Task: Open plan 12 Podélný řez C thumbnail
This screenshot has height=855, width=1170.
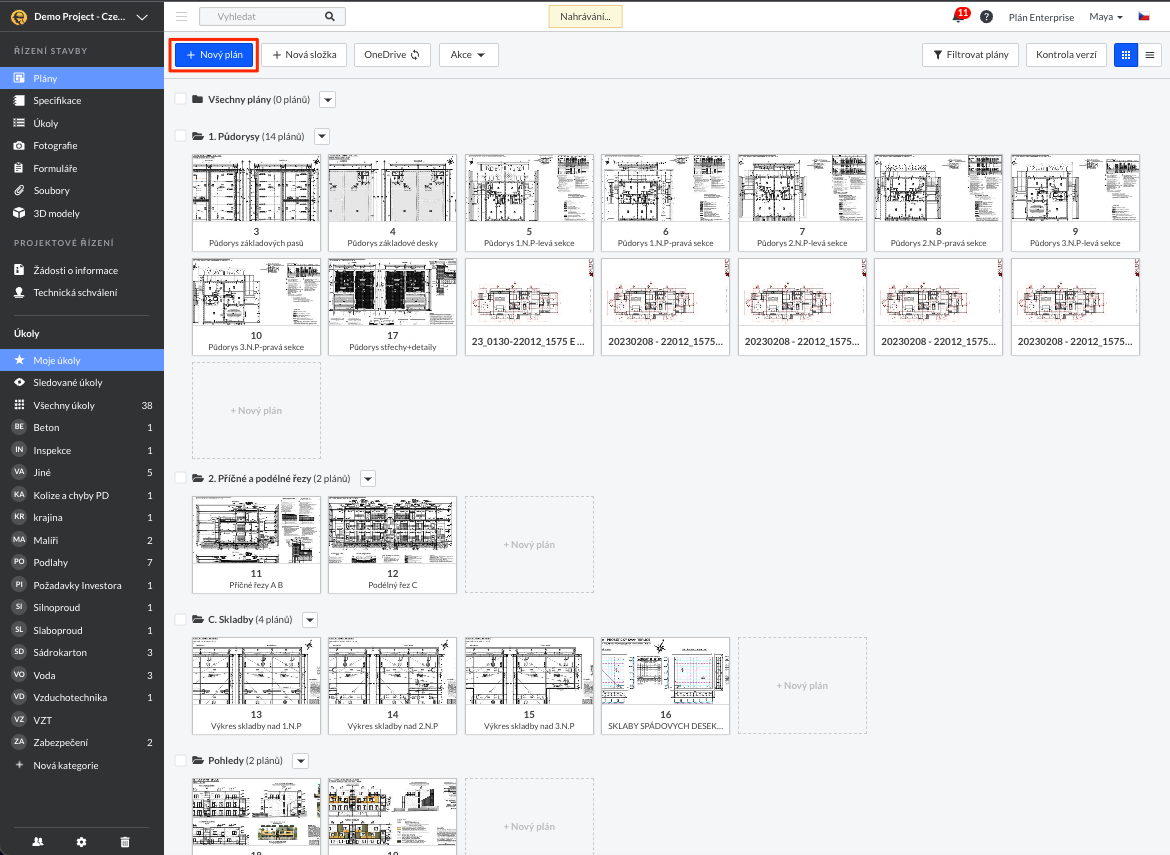Action: (x=392, y=545)
